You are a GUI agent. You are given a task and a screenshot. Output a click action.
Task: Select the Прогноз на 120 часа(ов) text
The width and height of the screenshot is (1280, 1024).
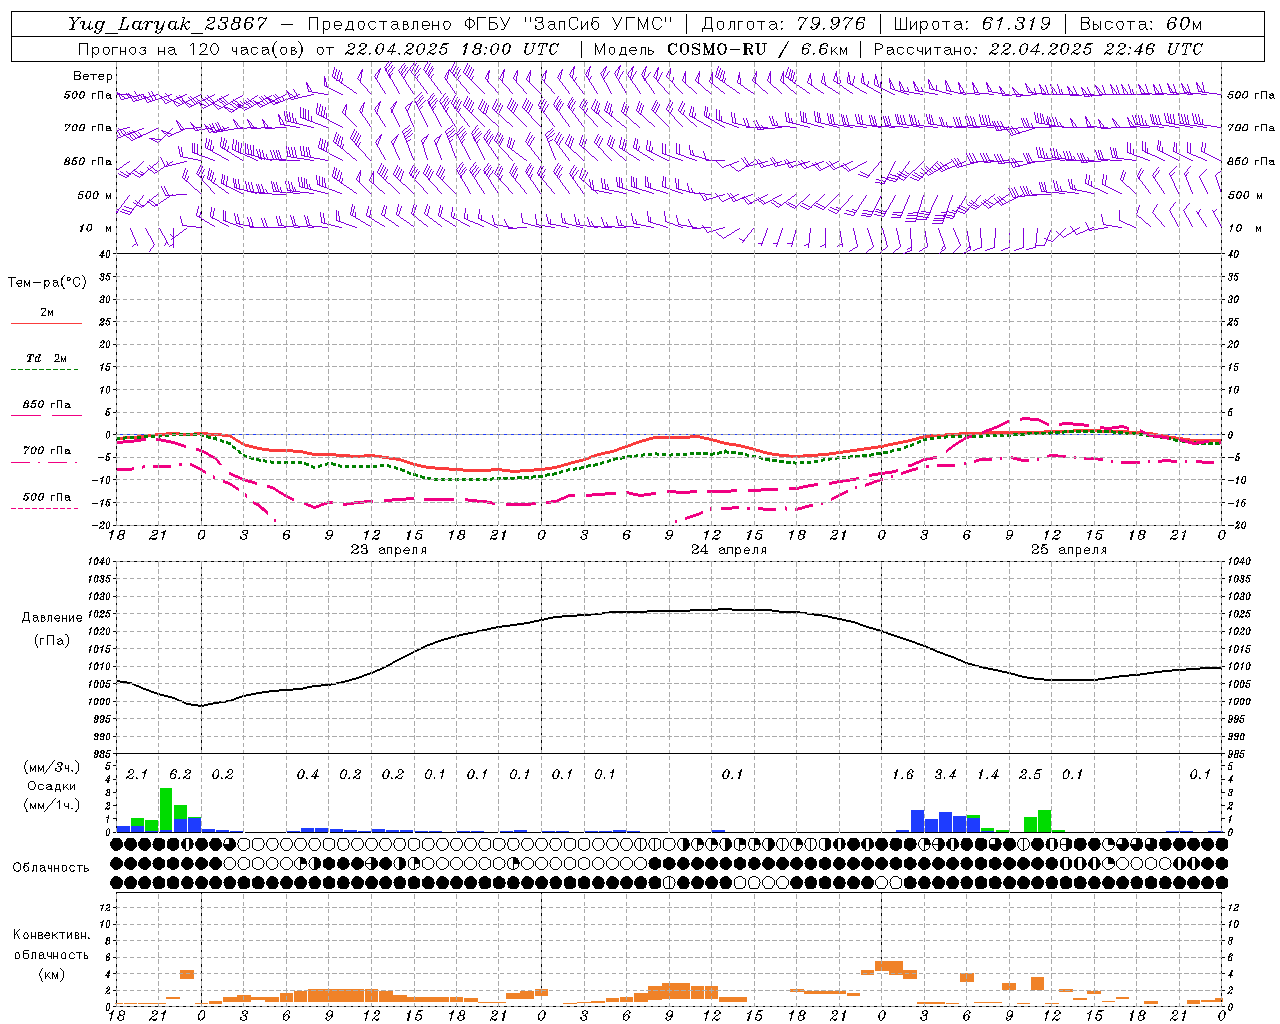(192, 49)
